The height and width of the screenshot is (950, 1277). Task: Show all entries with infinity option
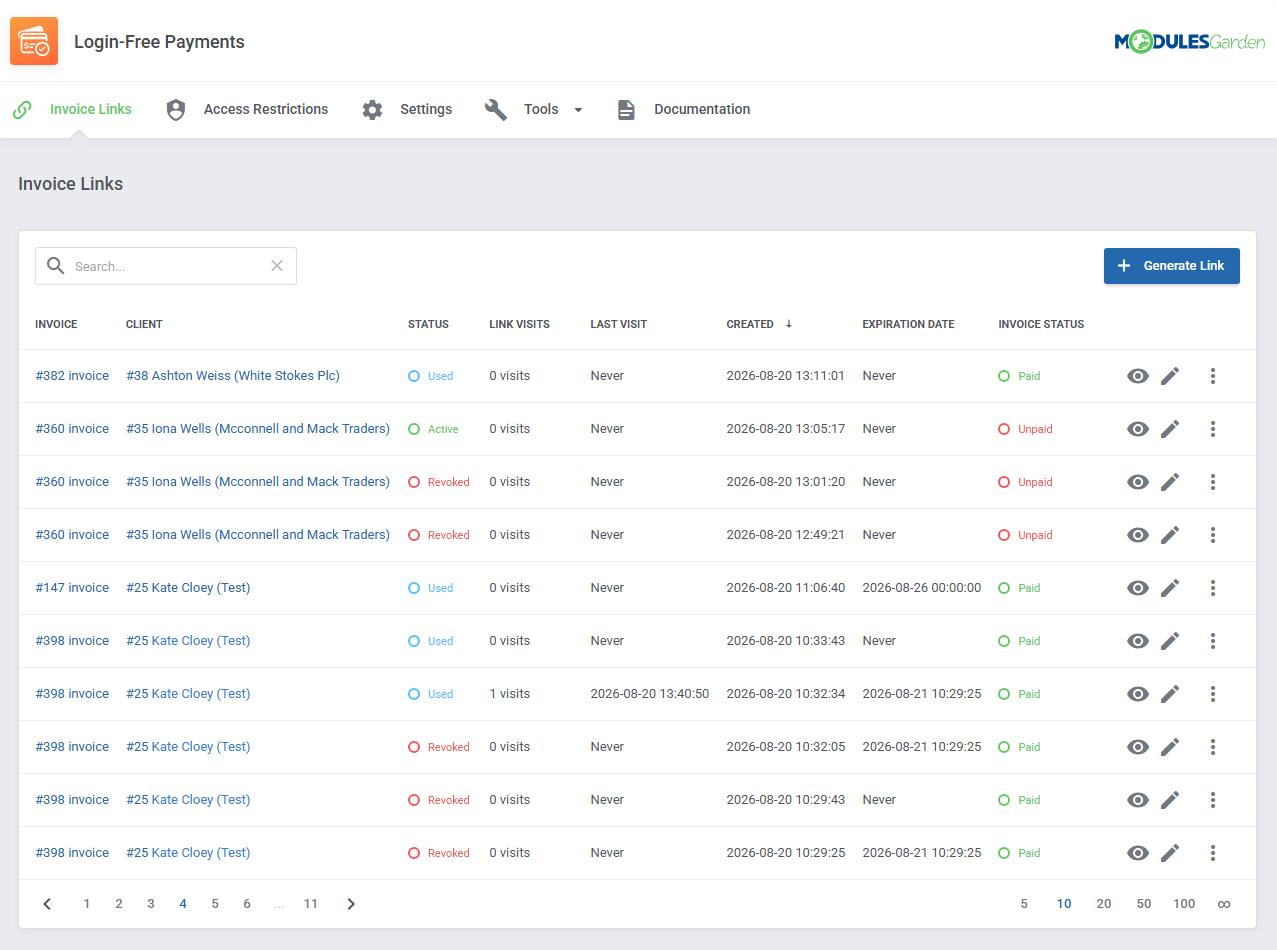[1224, 904]
